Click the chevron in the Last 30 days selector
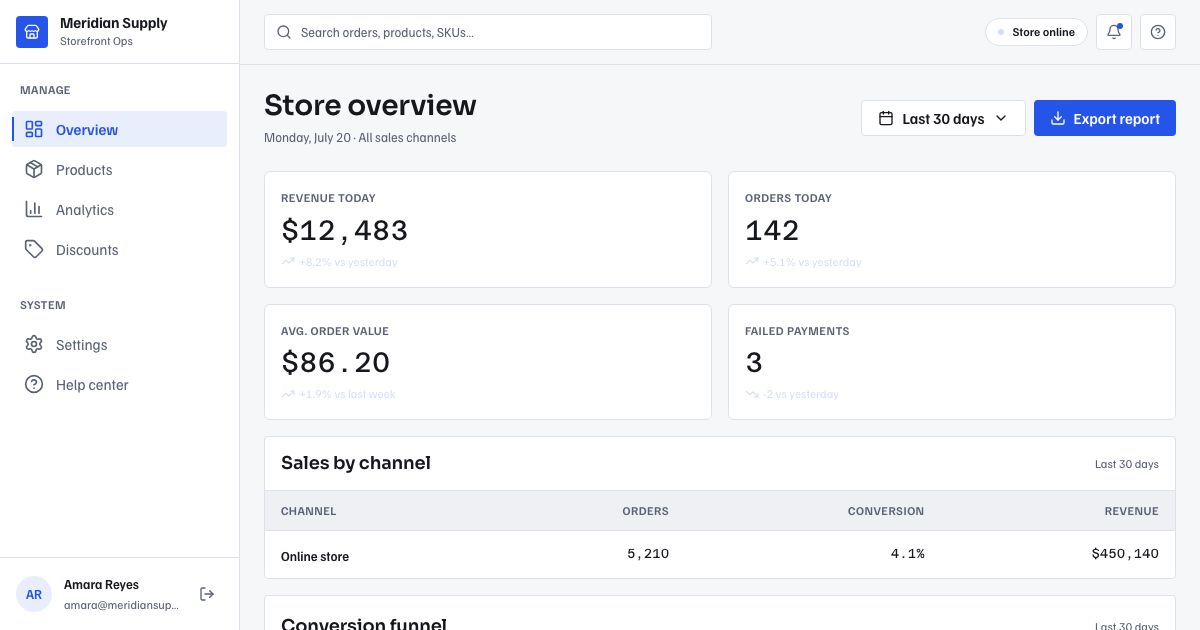 (x=1001, y=118)
